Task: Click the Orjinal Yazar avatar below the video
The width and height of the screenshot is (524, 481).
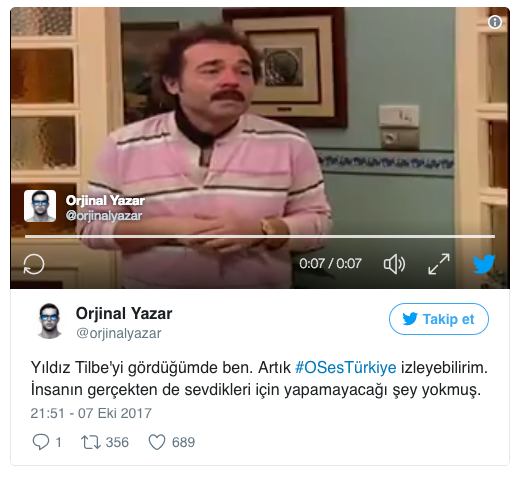Action: [x=49, y=321]
